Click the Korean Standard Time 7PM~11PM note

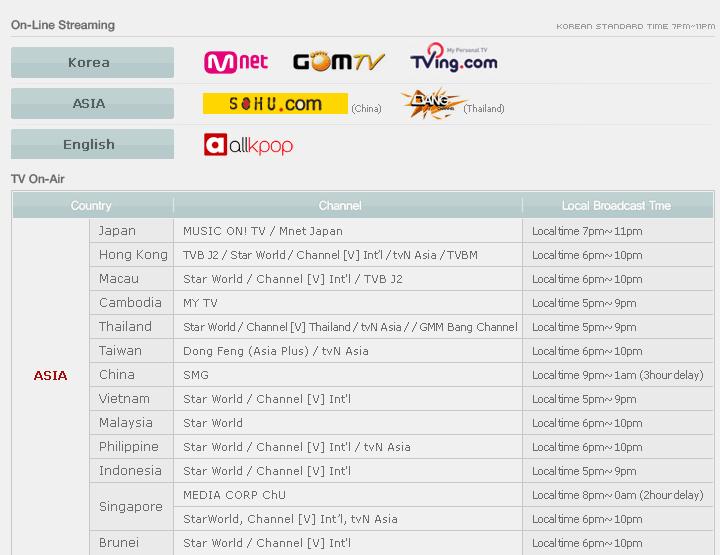[636, 27]
